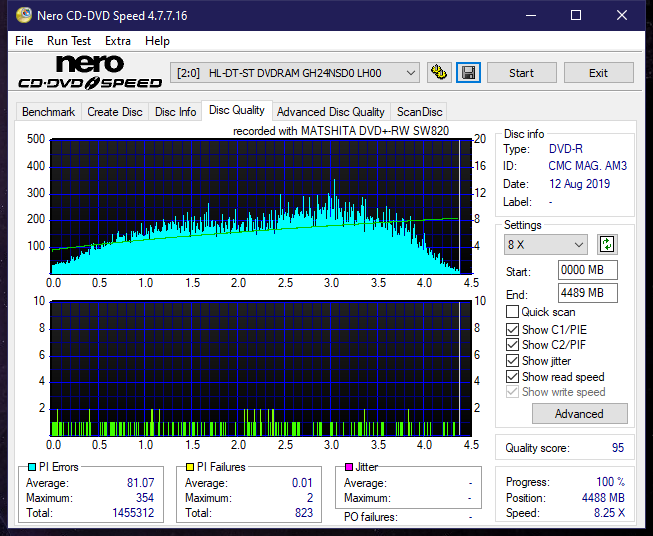653x536 pixels.
Task: Click the disabled Show write speed checkbox
Action: (512, 392)
